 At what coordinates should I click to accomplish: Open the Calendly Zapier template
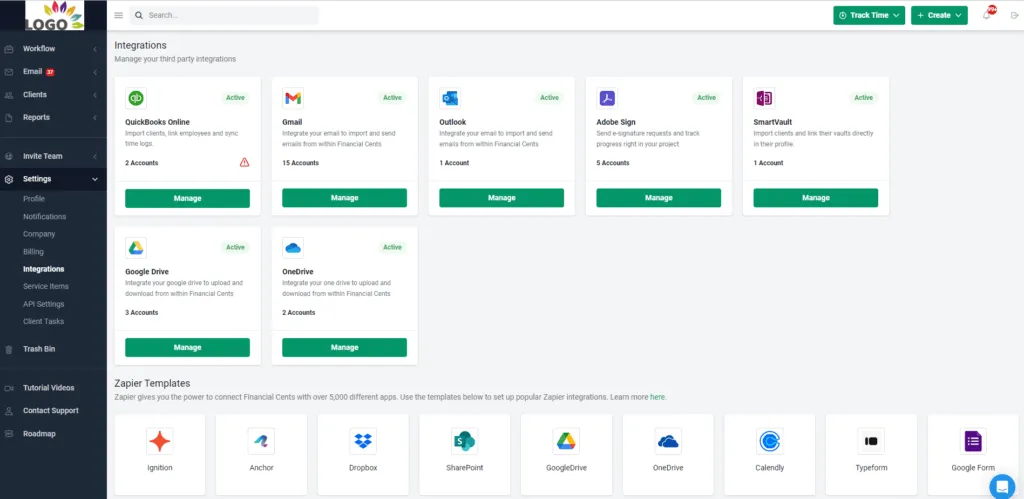point(769,454)
